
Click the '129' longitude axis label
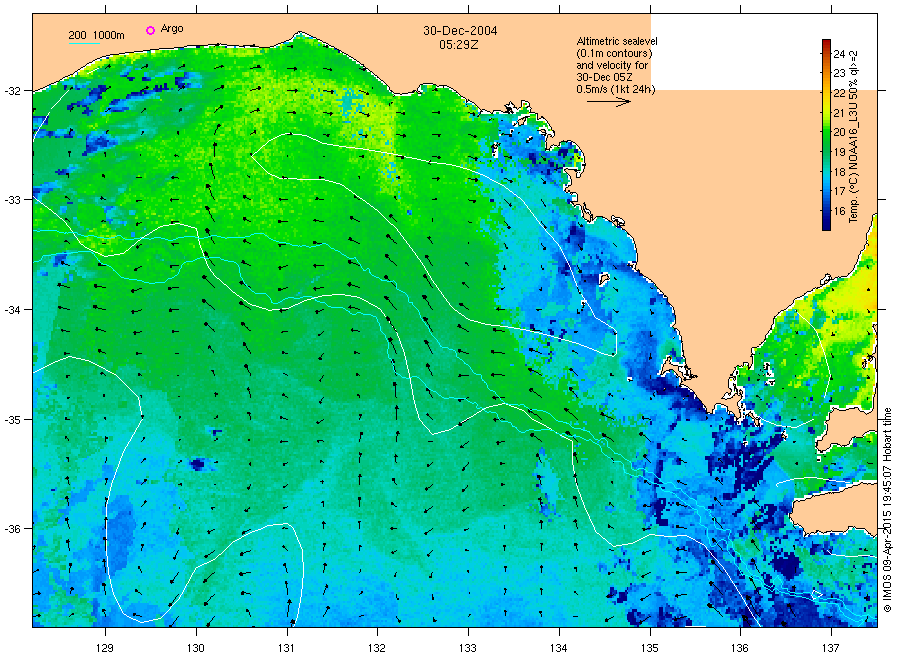105,648
